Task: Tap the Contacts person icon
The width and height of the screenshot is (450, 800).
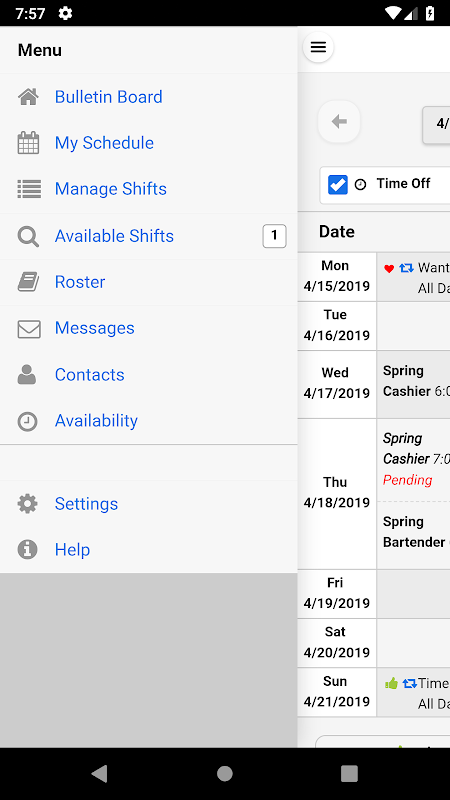Action: [x=27, y=374]
